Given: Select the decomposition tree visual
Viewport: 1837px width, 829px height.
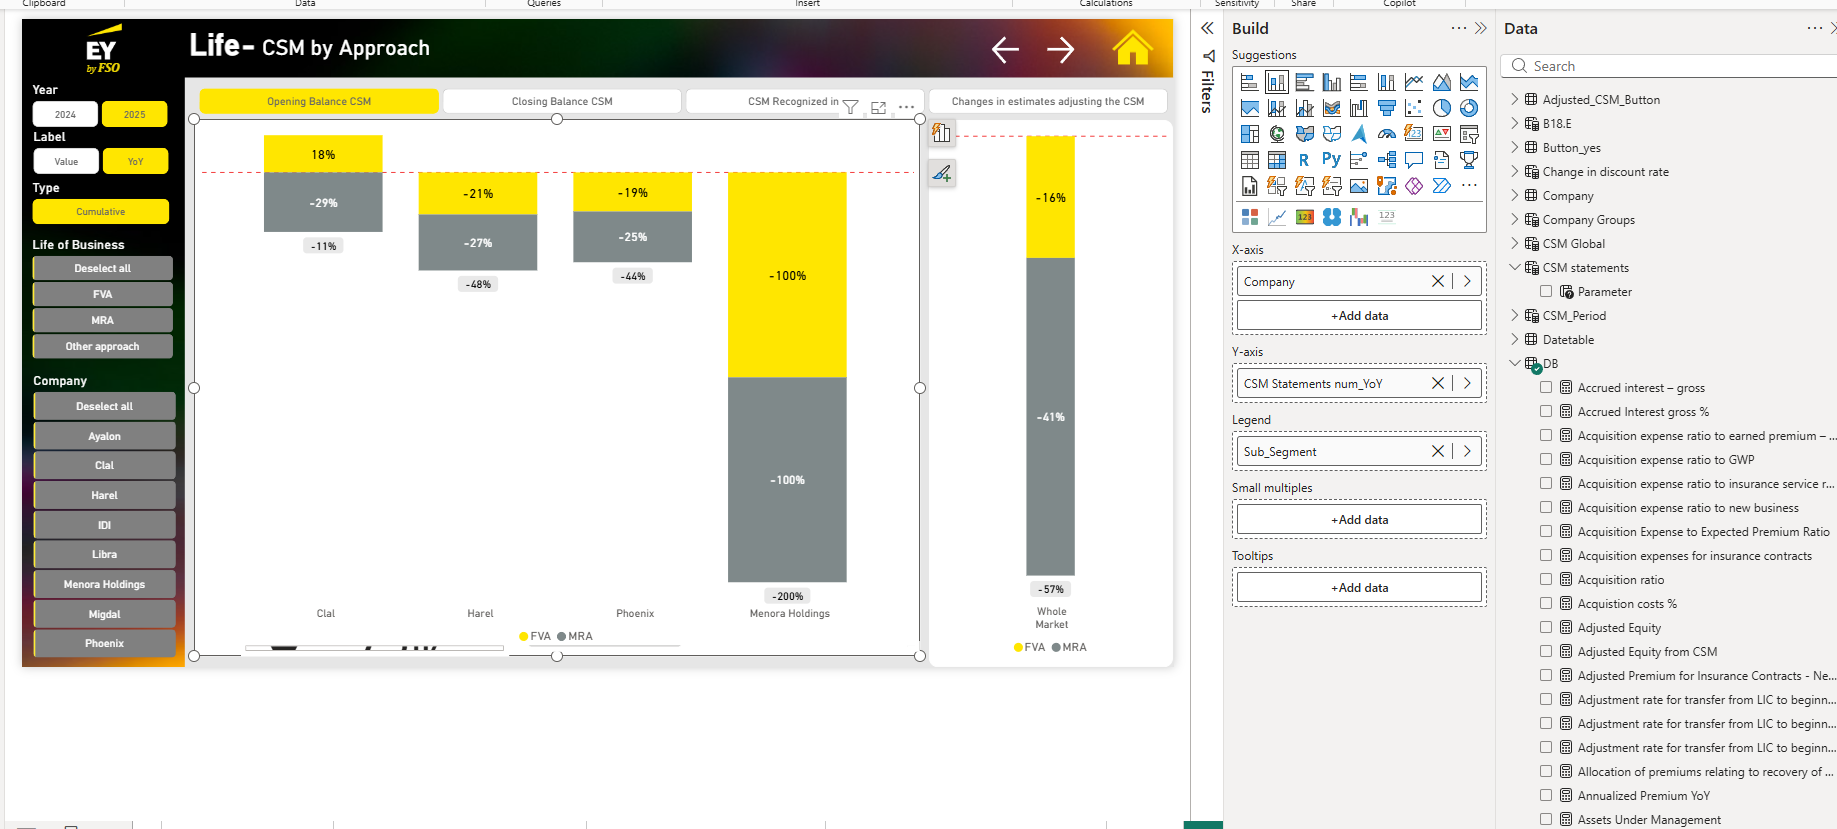Looking at the screenshot, I should pyautogui.click(x=1386, y=160).
